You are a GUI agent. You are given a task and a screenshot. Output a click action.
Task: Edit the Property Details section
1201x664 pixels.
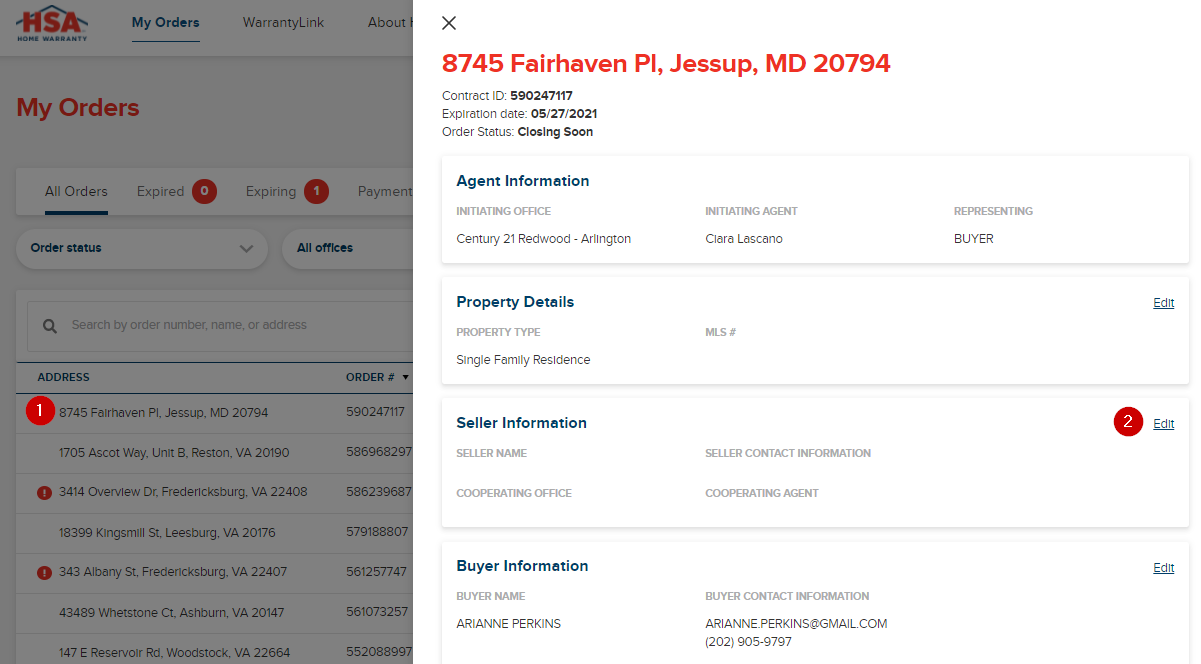pyautogui.click(x=1164, y=303)
